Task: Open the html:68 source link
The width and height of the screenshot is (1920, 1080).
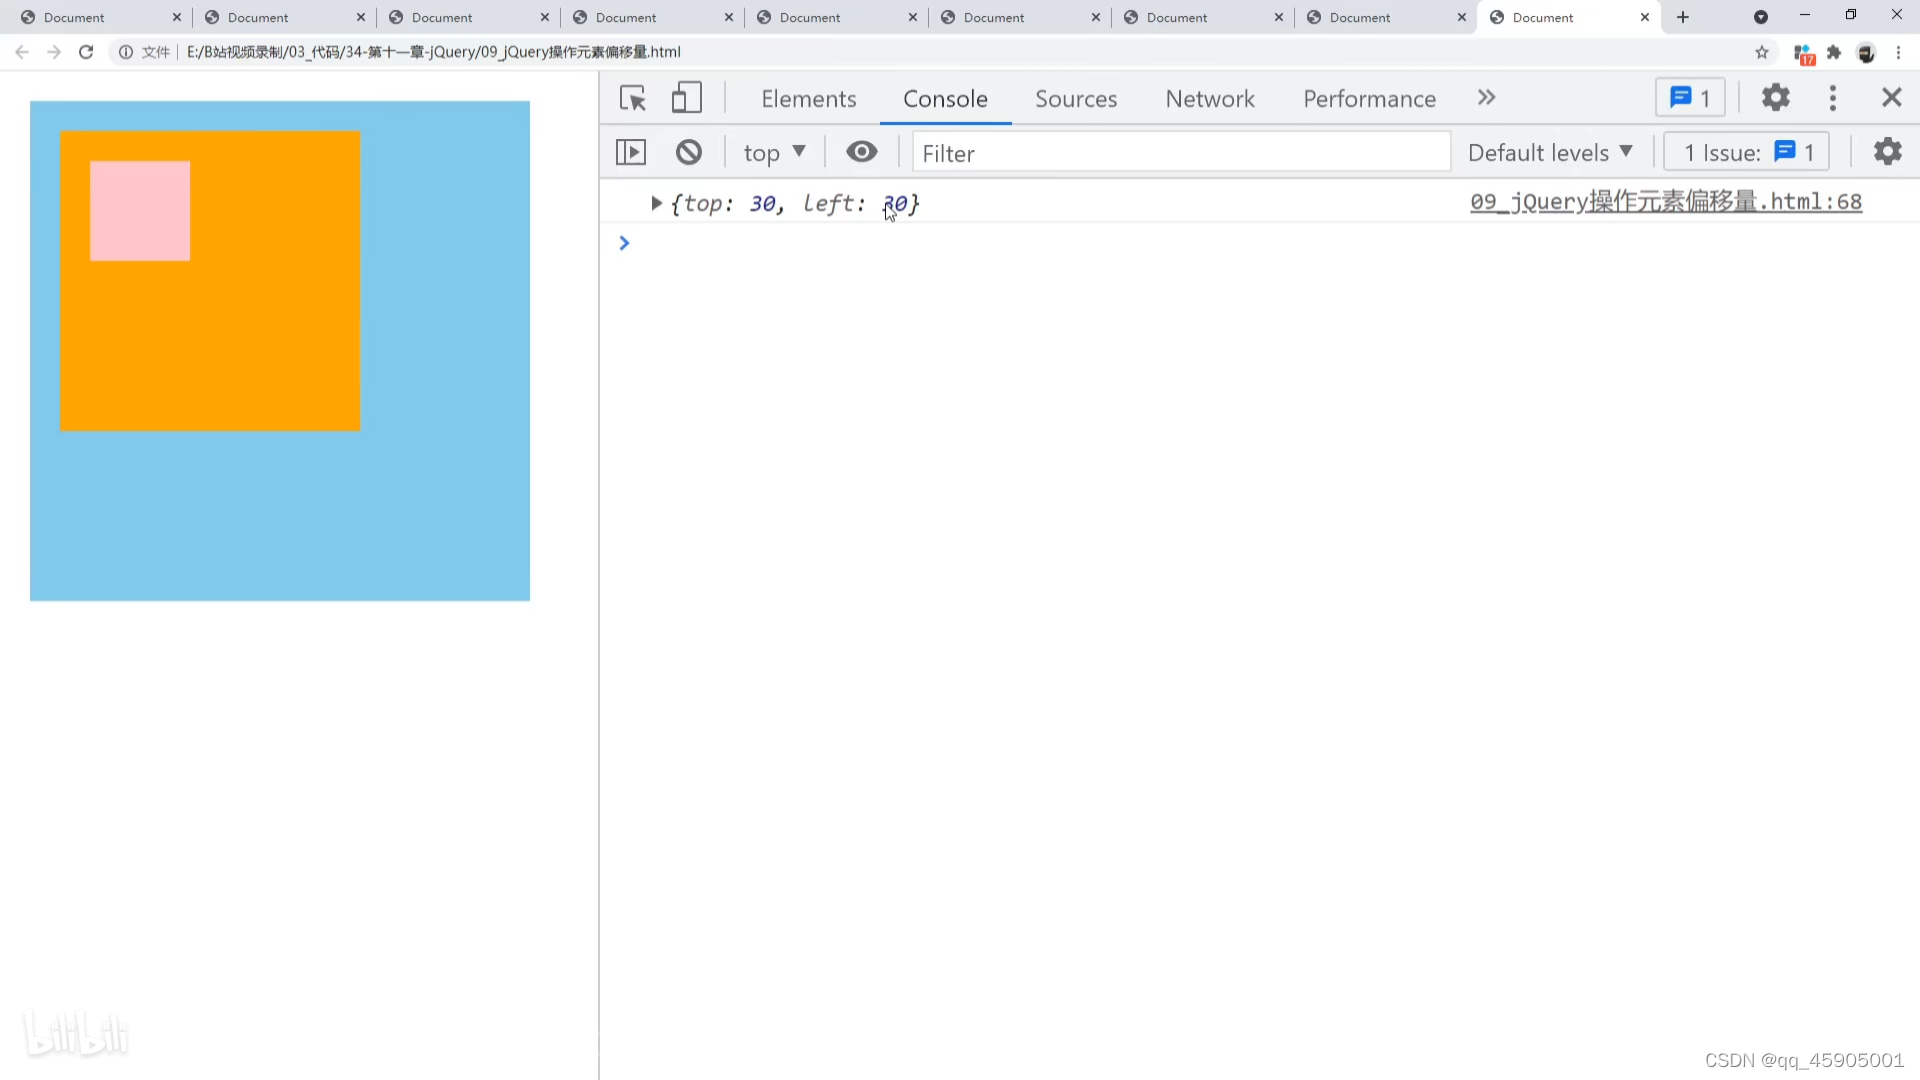Action: pos(1665,202)
